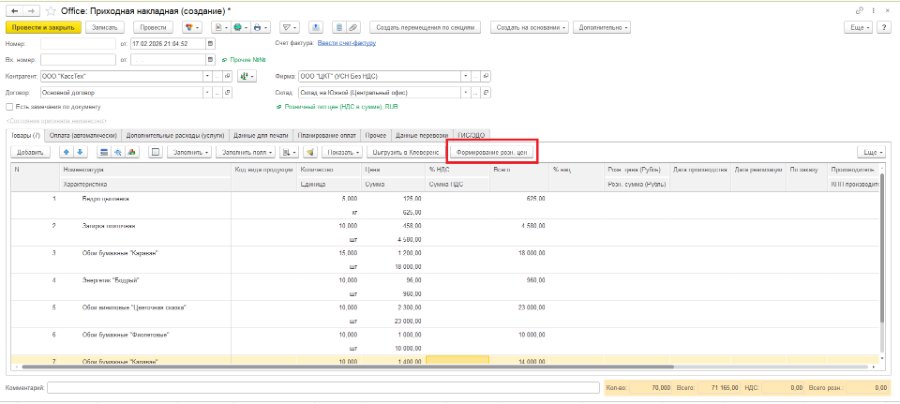Open the "Прочее" tab
Viewport: 900px width, 404px height.
click(376, 135)
